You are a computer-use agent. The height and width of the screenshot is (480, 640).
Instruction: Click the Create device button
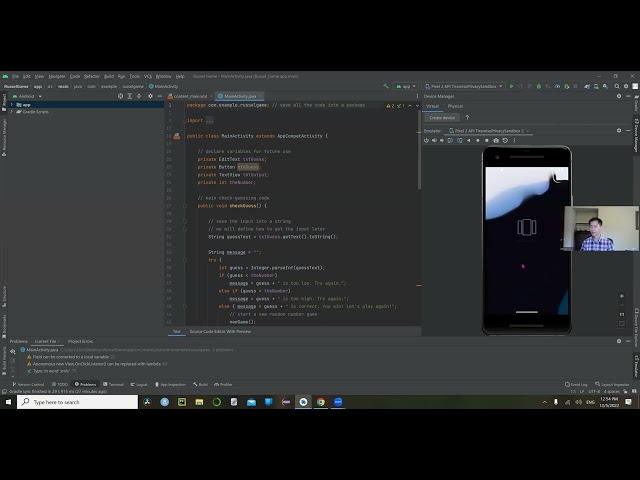442,118
